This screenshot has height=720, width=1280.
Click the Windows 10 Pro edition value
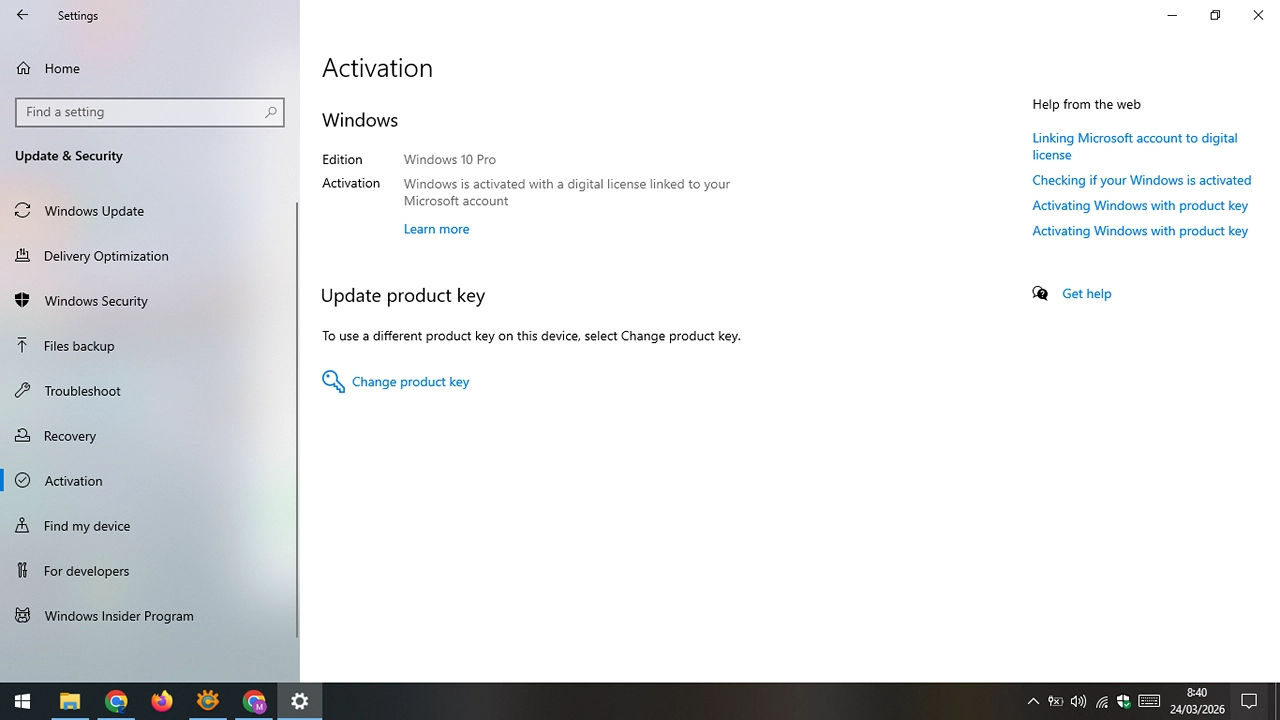pyautogui.click(x=450, y=159)
